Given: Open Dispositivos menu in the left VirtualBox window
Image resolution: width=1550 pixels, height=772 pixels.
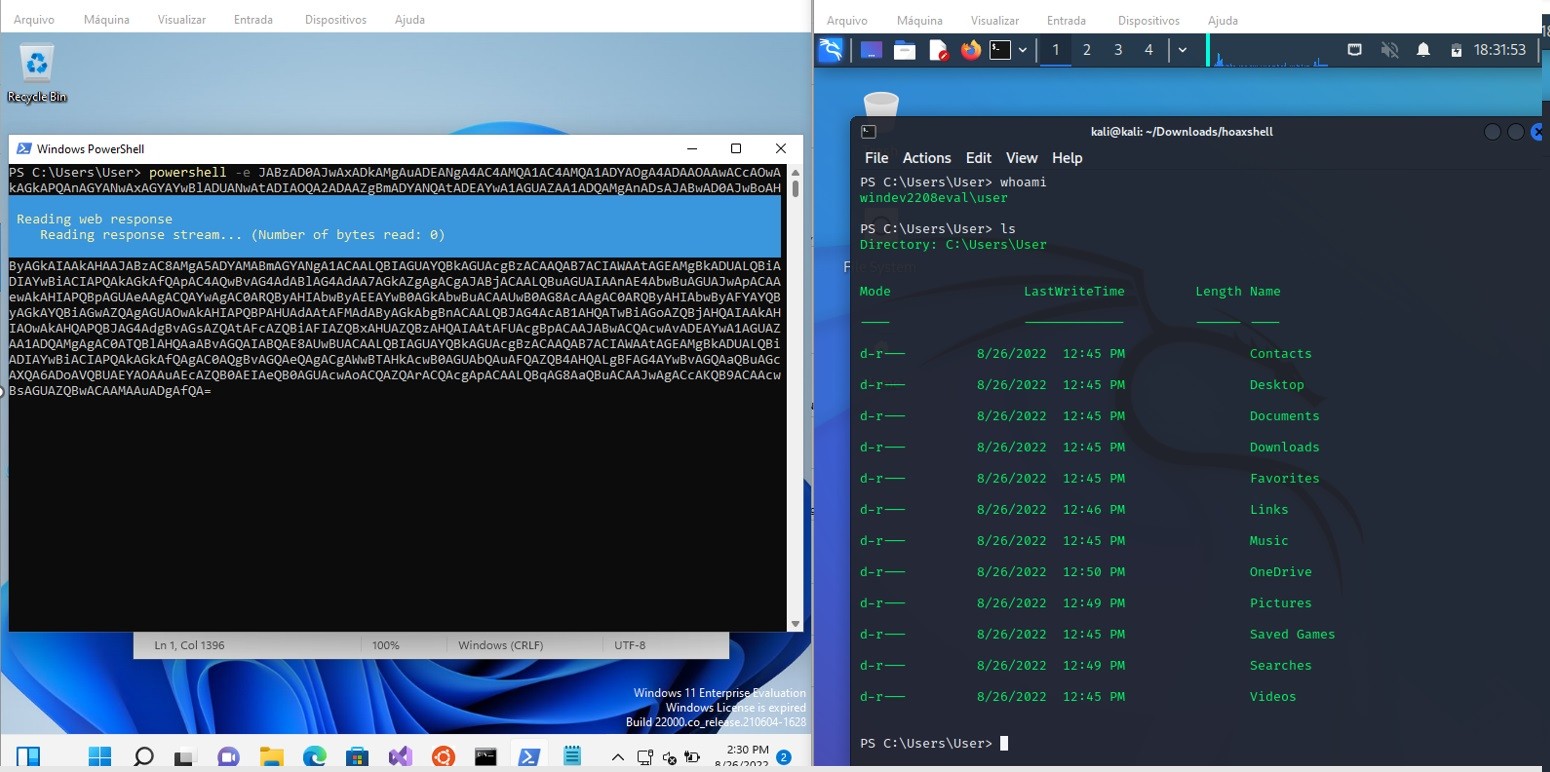Looking at the screenshot, I should pyautogui.click(x=336, y=20).
